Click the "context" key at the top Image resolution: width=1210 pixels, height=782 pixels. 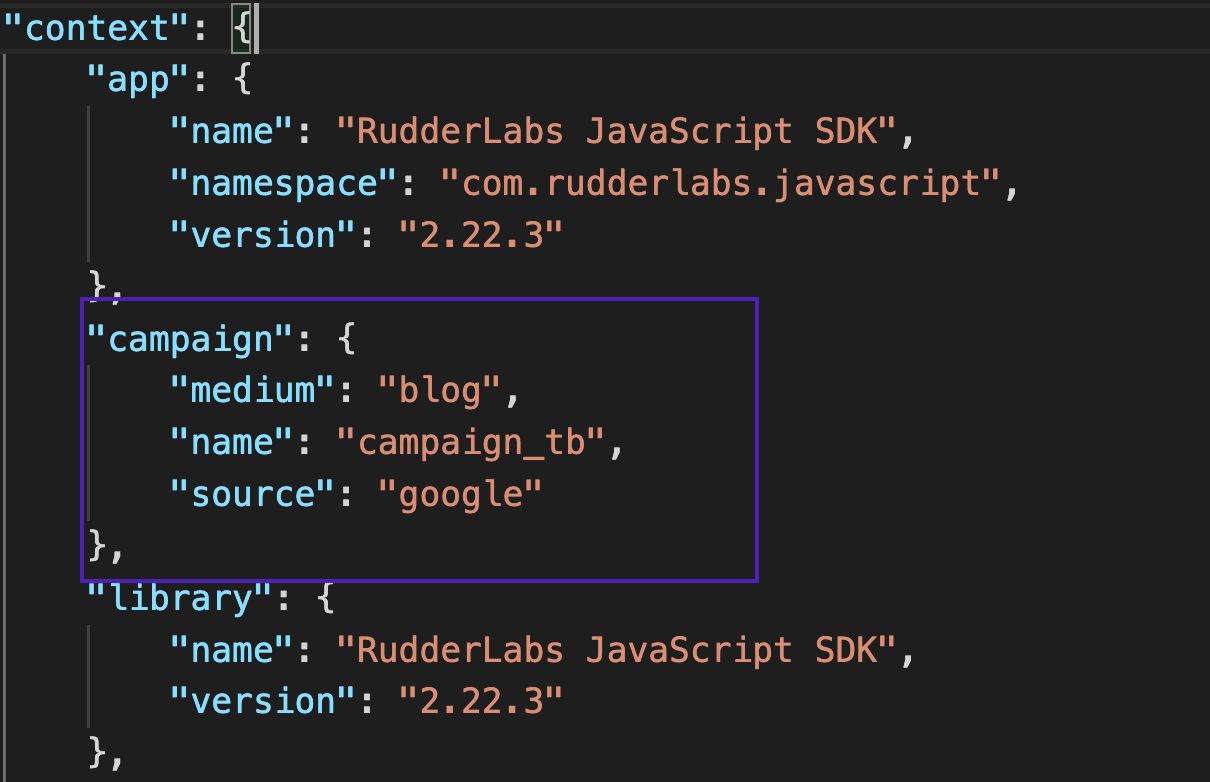[x=90, y=26]
